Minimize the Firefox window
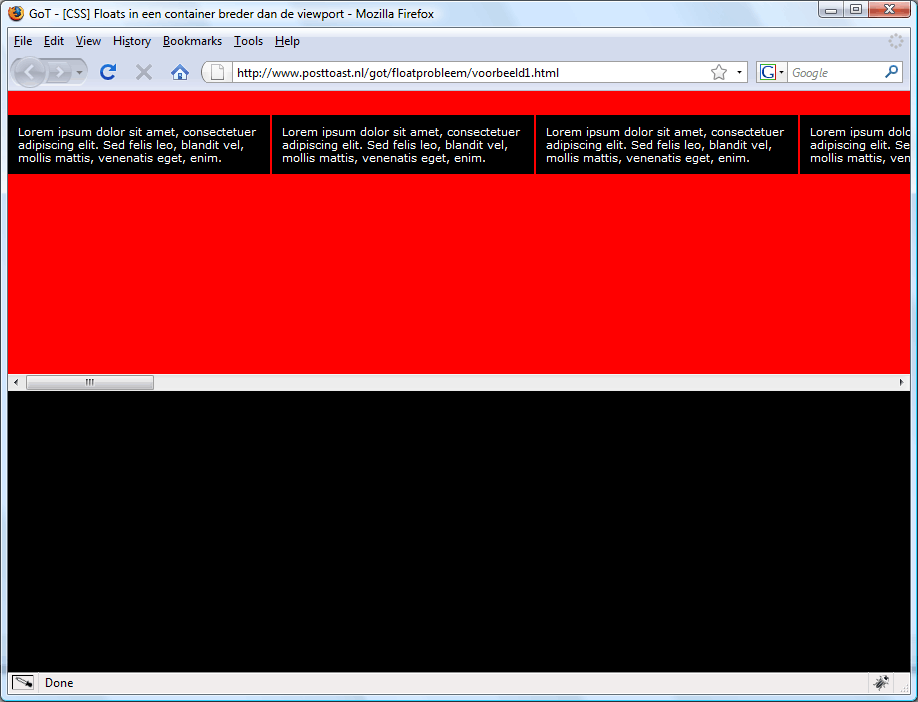Image resolution: width=918 pixels, height=702 pixels. [831, 9]
